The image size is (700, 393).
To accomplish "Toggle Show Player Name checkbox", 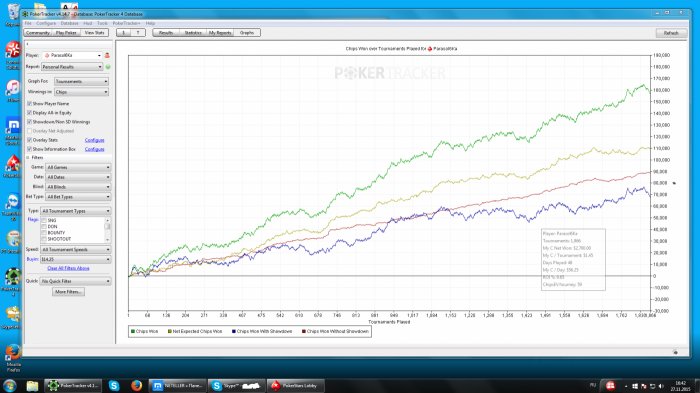I will pyautogui.click(x=29, y=104).
